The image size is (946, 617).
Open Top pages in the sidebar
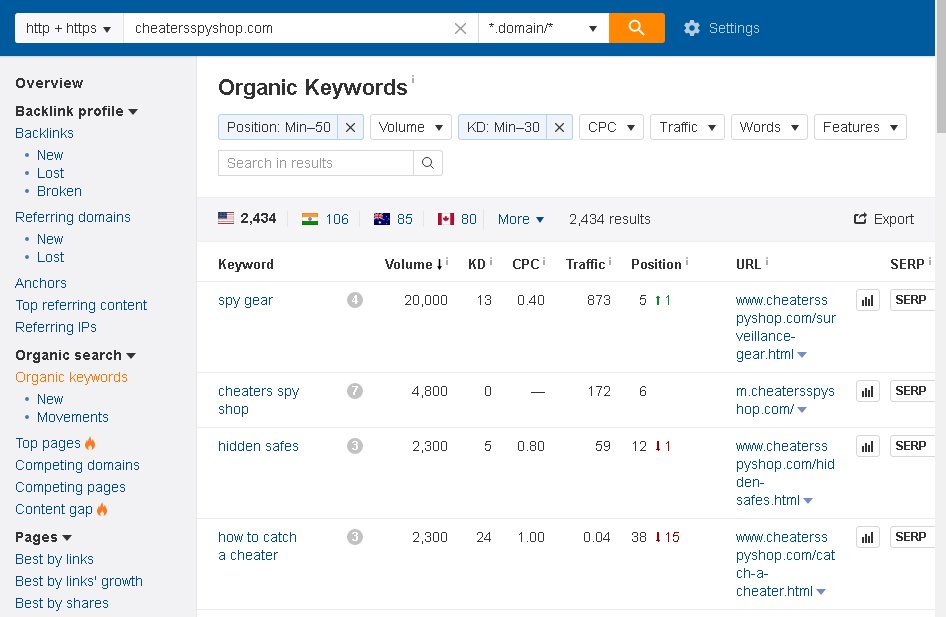tap(48, 443)
